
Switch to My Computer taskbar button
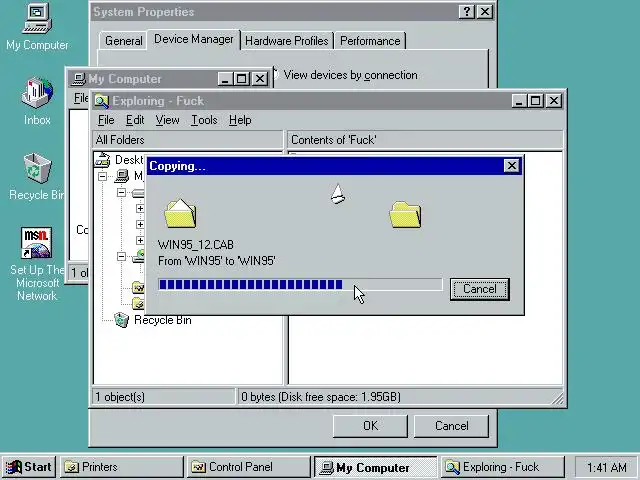coord(376,467)
